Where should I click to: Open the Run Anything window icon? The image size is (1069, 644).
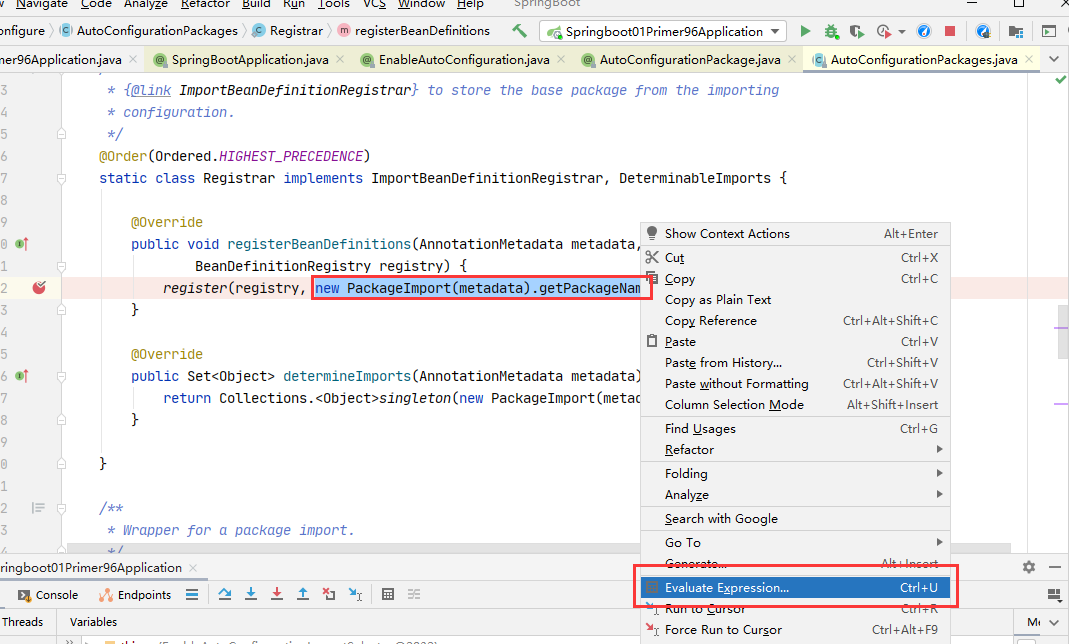[1049, 31]
